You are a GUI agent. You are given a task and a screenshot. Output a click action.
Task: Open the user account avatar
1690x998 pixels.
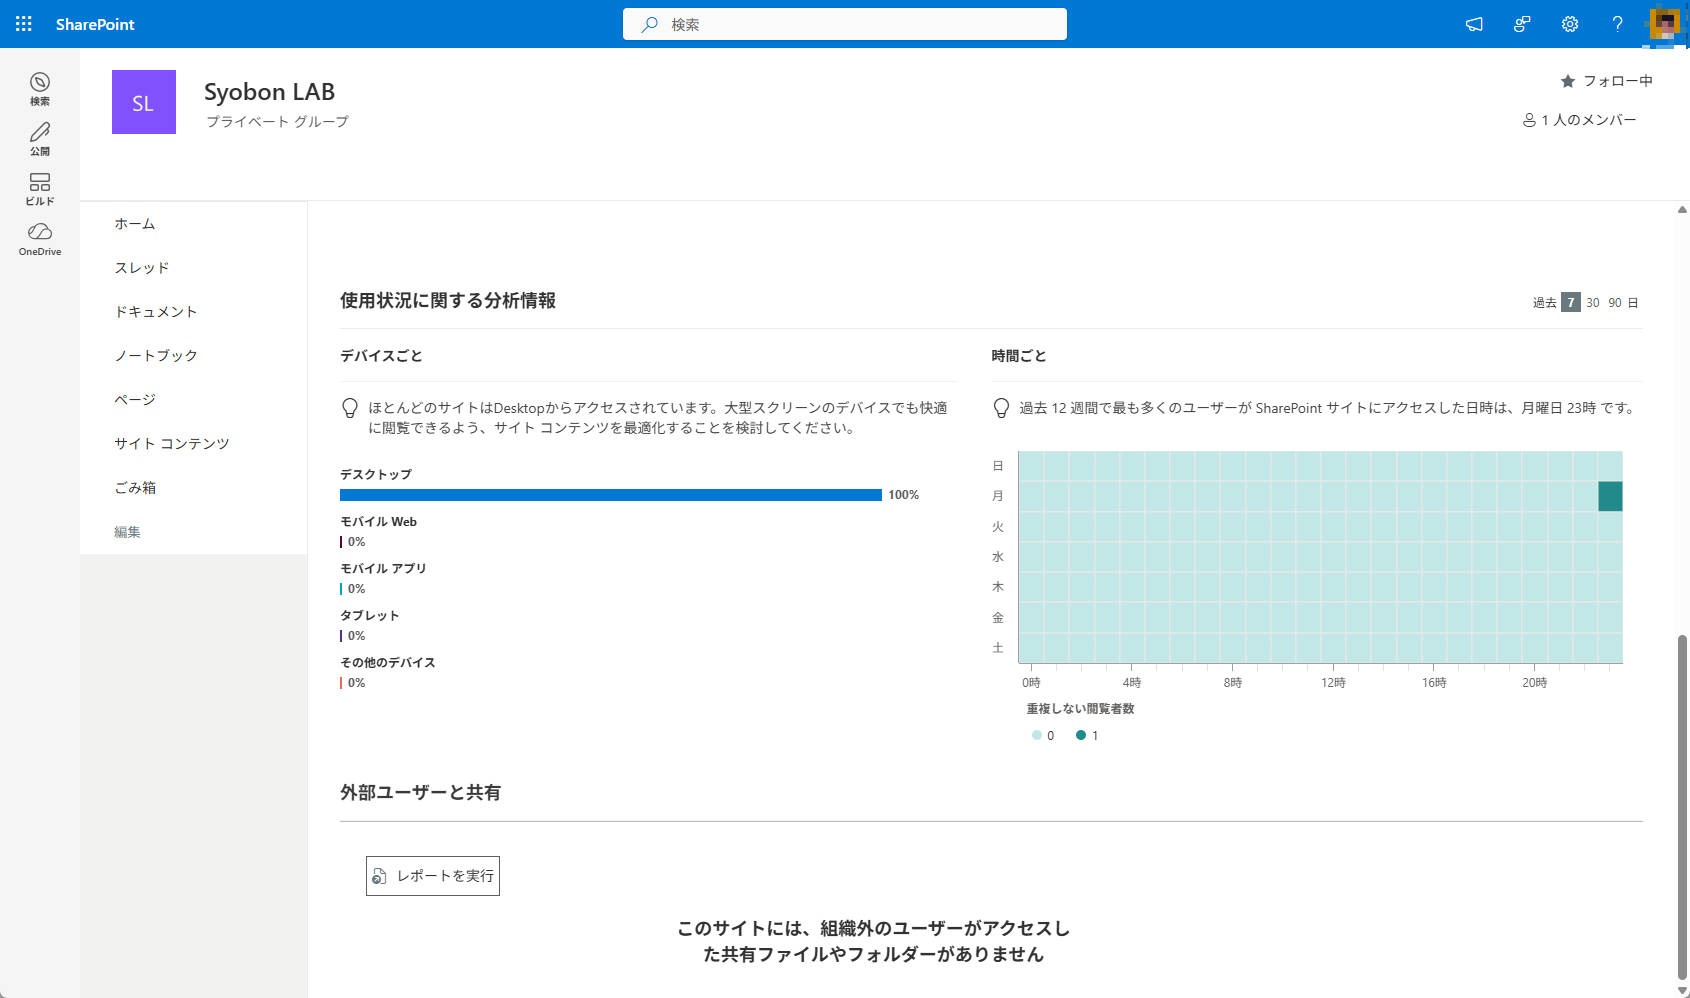tap(1665, 24)
